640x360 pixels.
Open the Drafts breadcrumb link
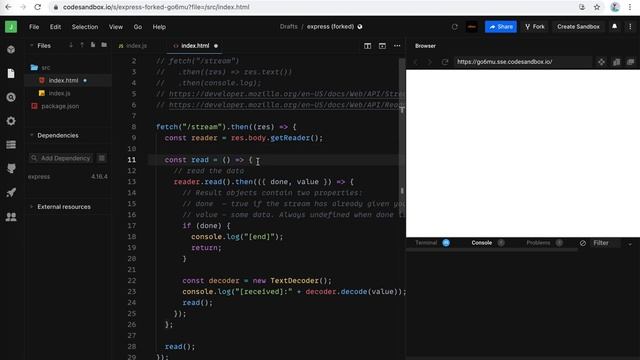pyautogui.click(x=289, y=27)
